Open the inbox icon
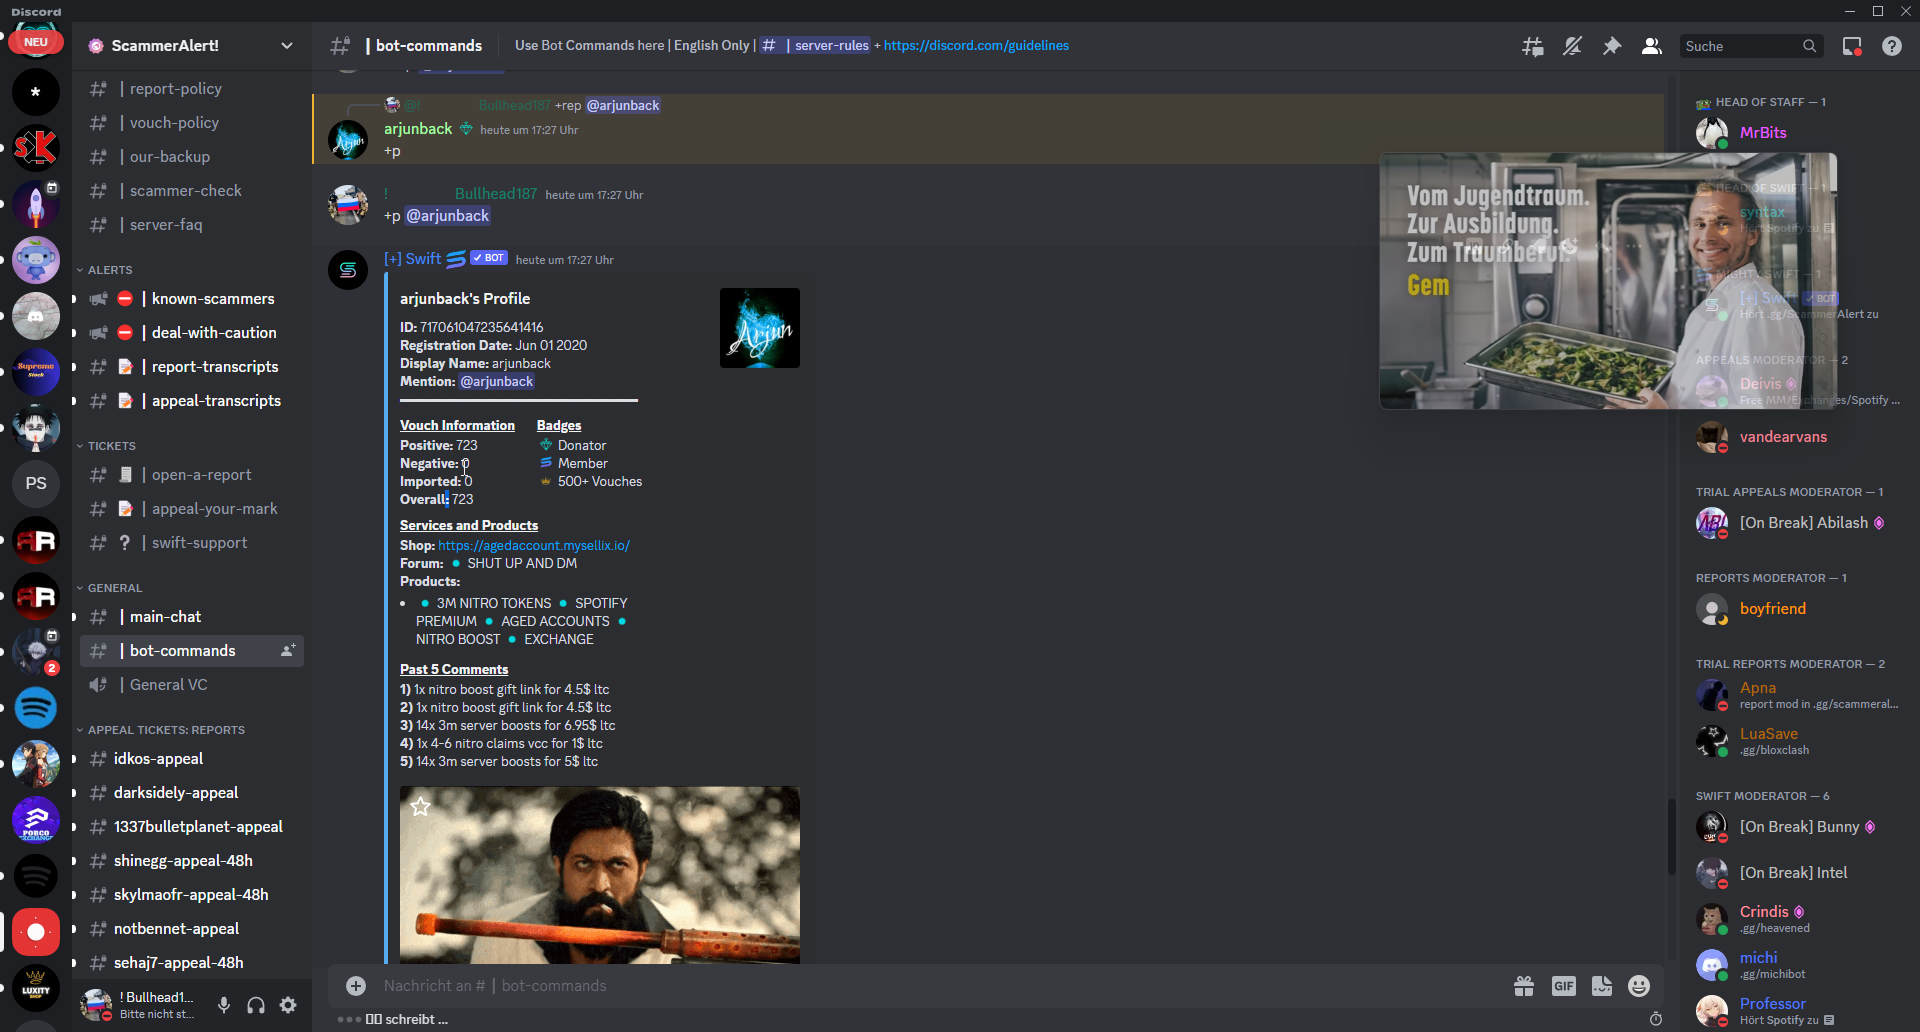The image size is (1920, 1032). coord(1852,46)
